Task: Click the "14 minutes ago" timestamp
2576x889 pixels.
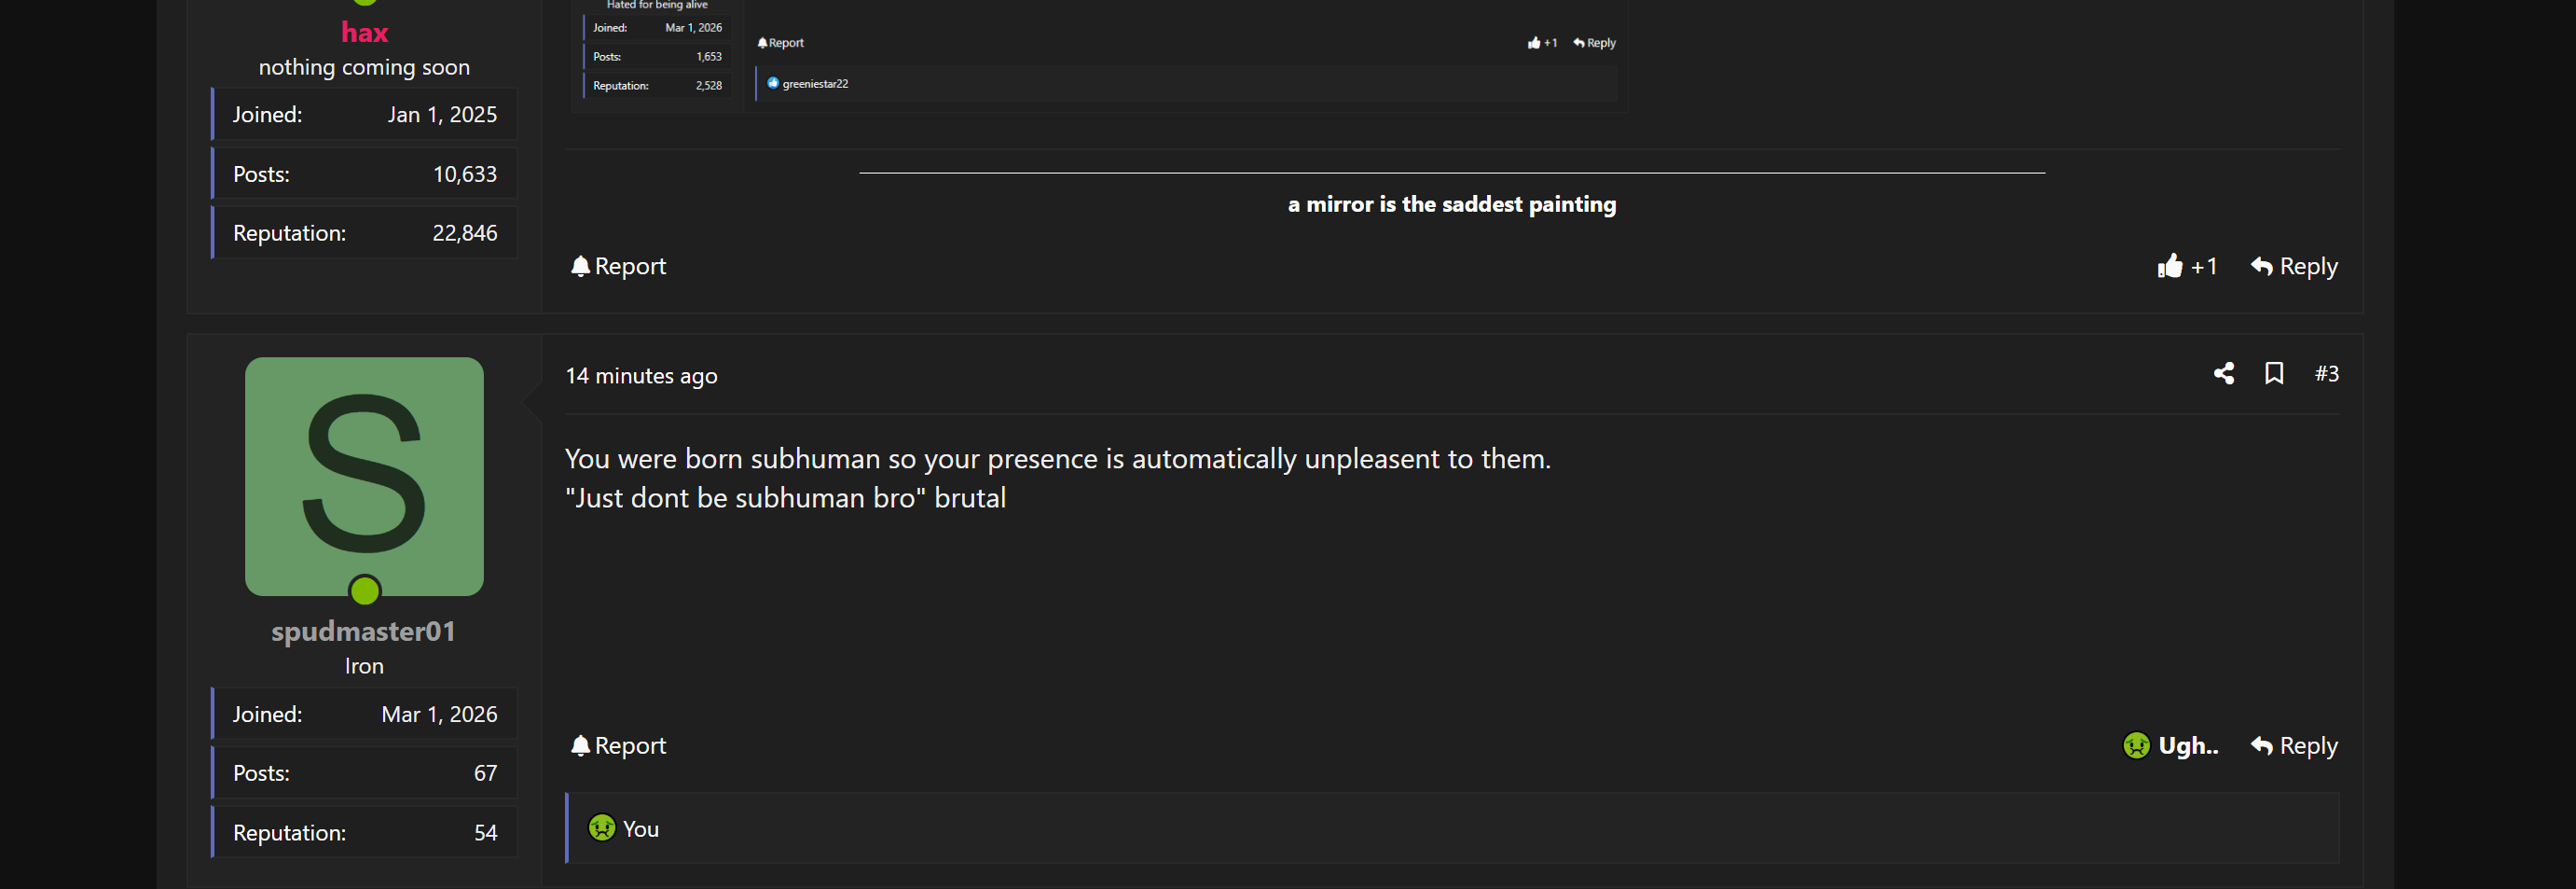Action: (641, 376)
